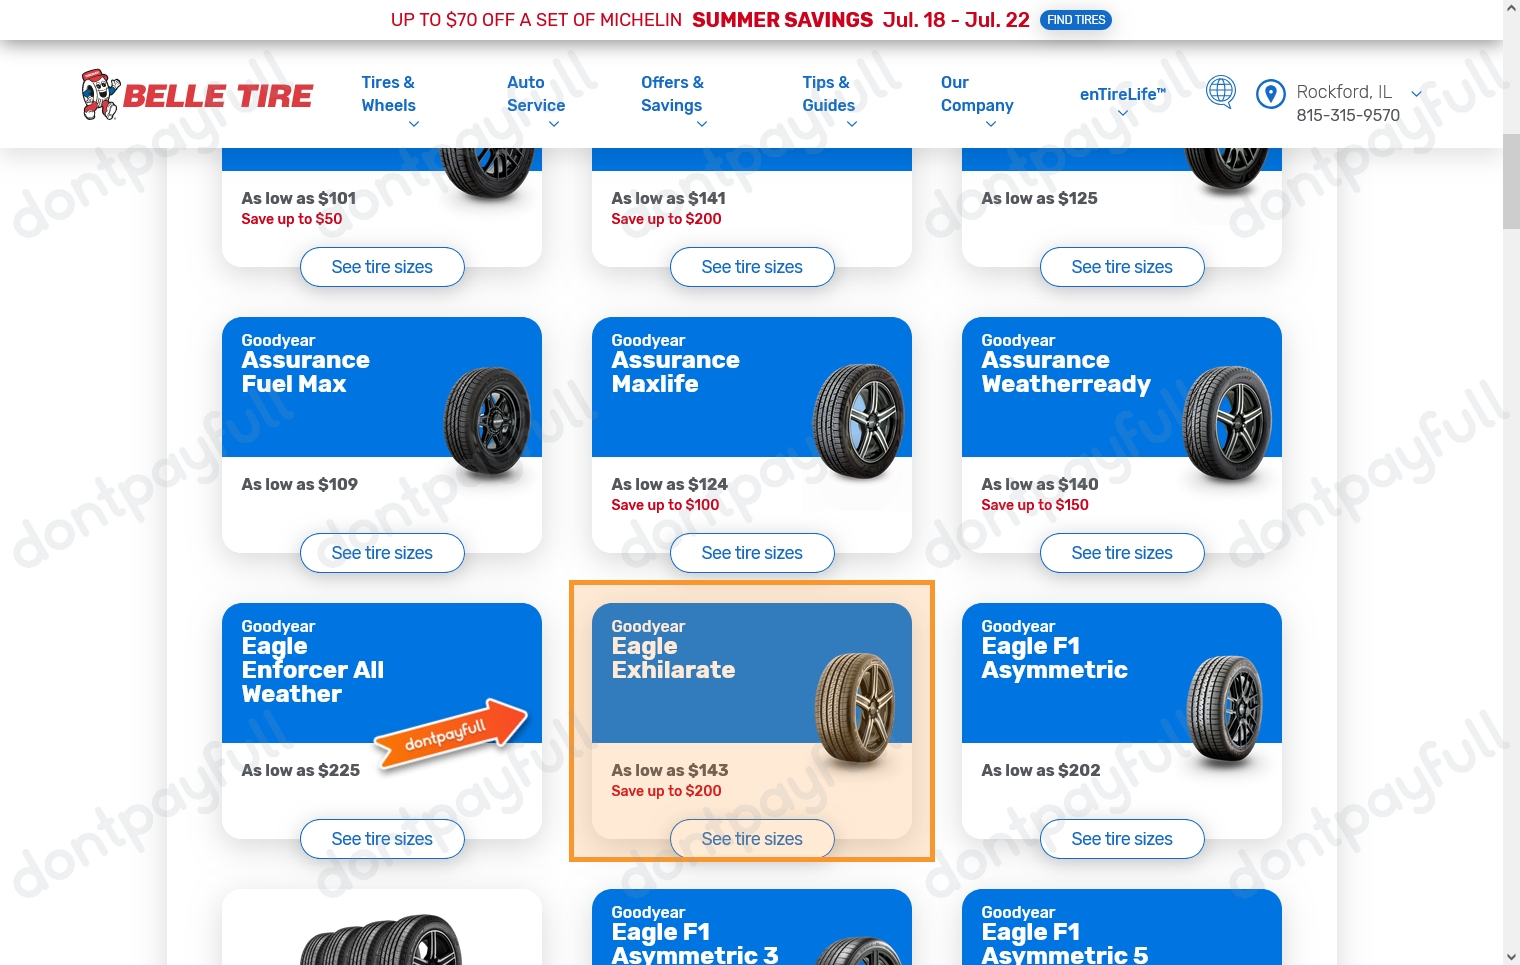Click the Assurance Maxlife tire image

[859, 421]
